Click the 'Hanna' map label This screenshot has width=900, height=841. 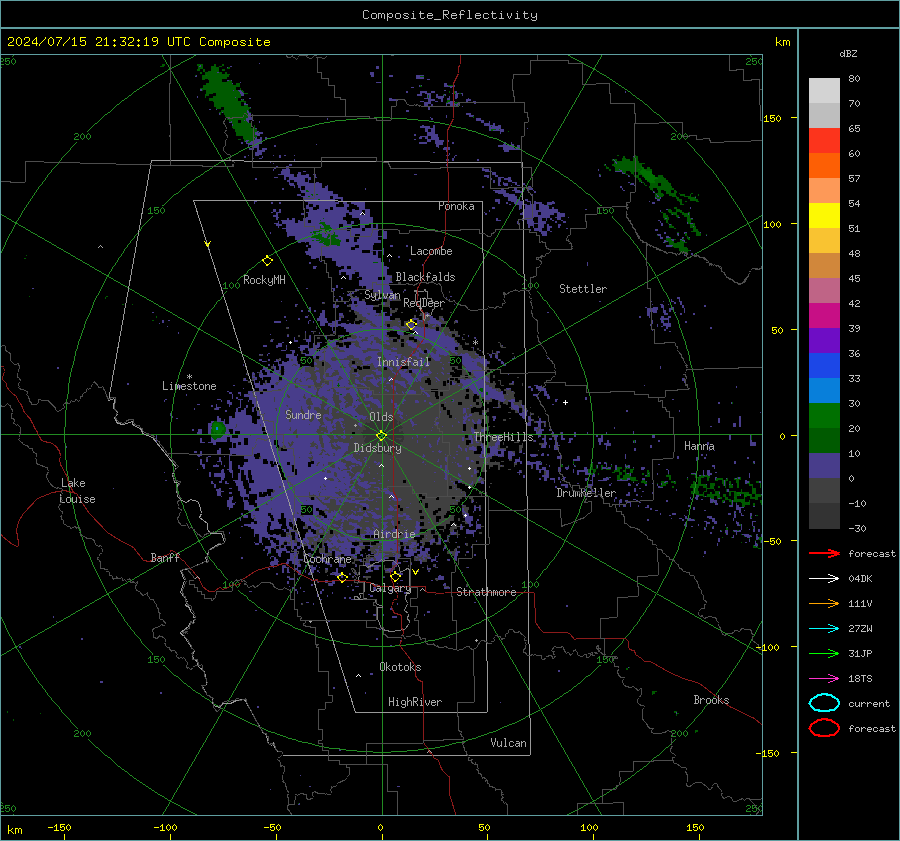click(x=699, y=446)
